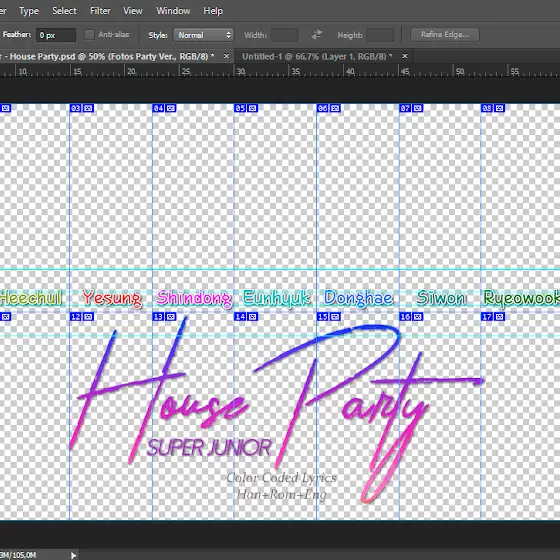Click slice 12 badge icon
Viewport: 560px width, 560px height.
pyautogui.click(x=89, y=317)
